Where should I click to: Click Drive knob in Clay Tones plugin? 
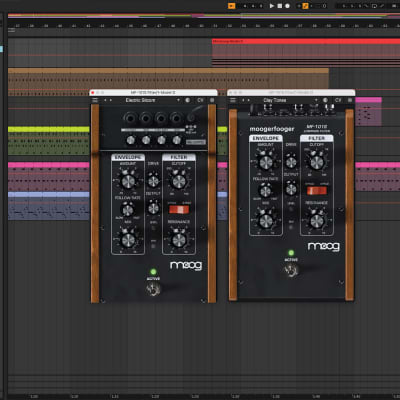[291, 162]
